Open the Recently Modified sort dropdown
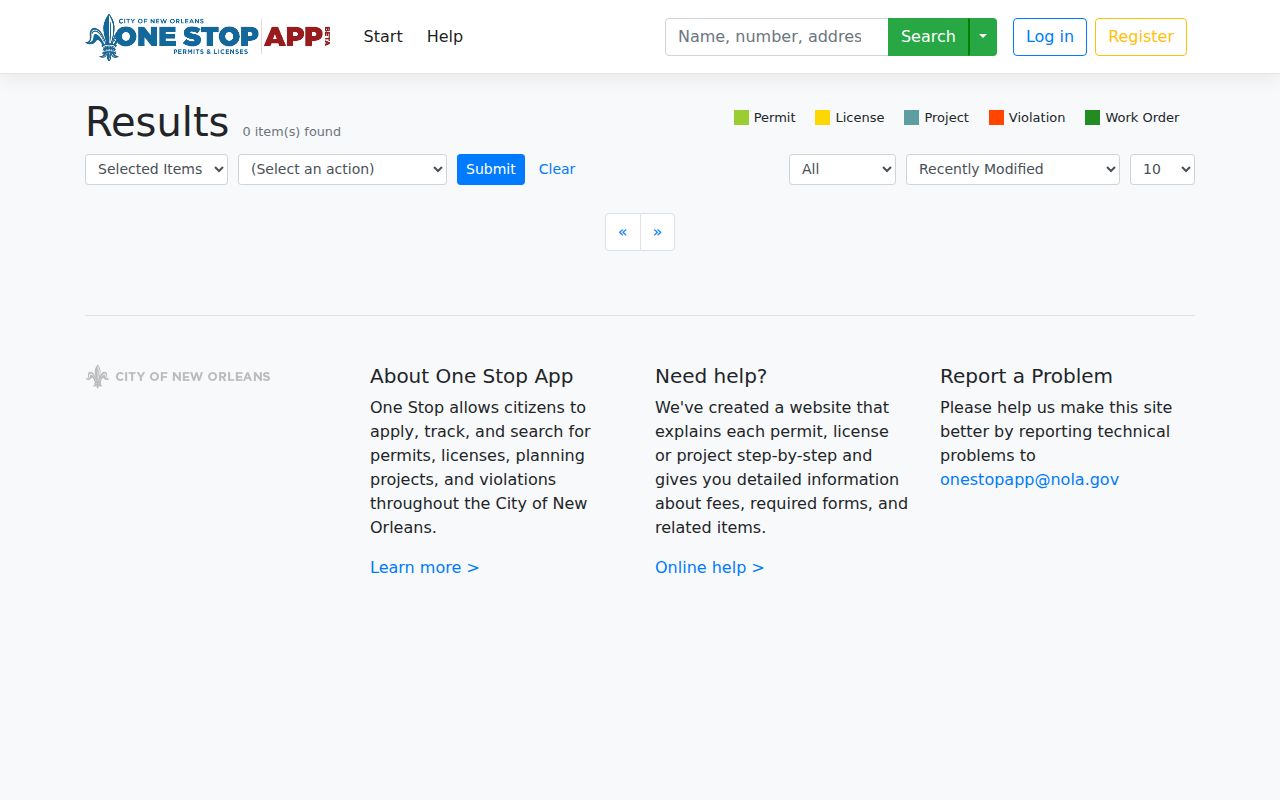 pos(1013,169)
